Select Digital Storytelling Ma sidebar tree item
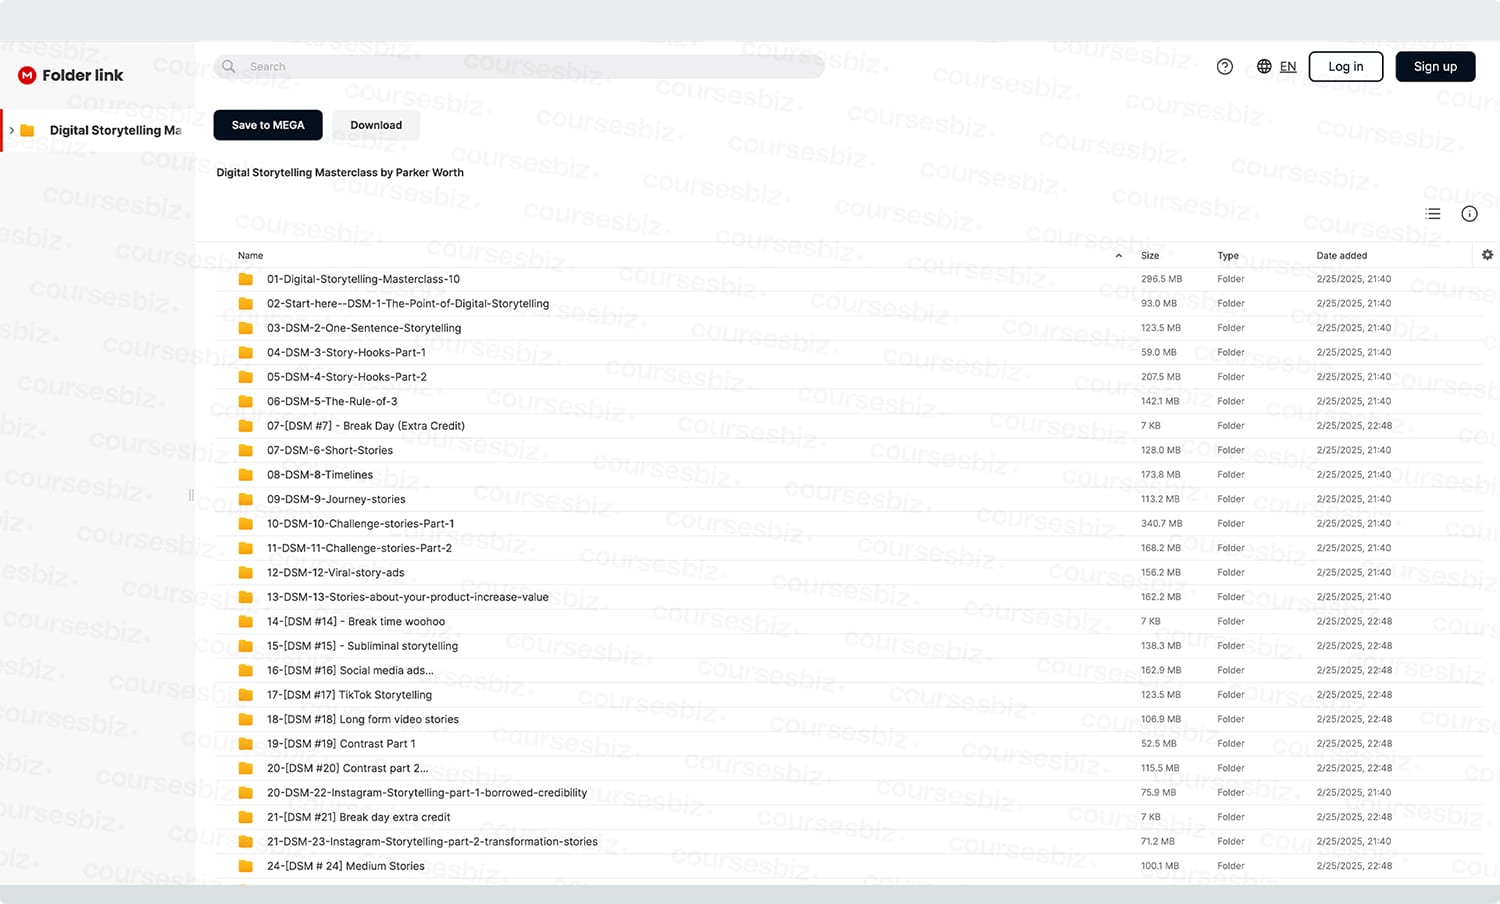The width and height of the screenshot is (1500, 904). [98, 130]
